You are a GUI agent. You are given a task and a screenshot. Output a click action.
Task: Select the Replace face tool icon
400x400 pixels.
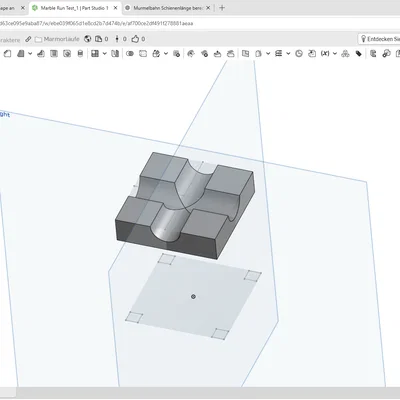[x=230, y=53]
